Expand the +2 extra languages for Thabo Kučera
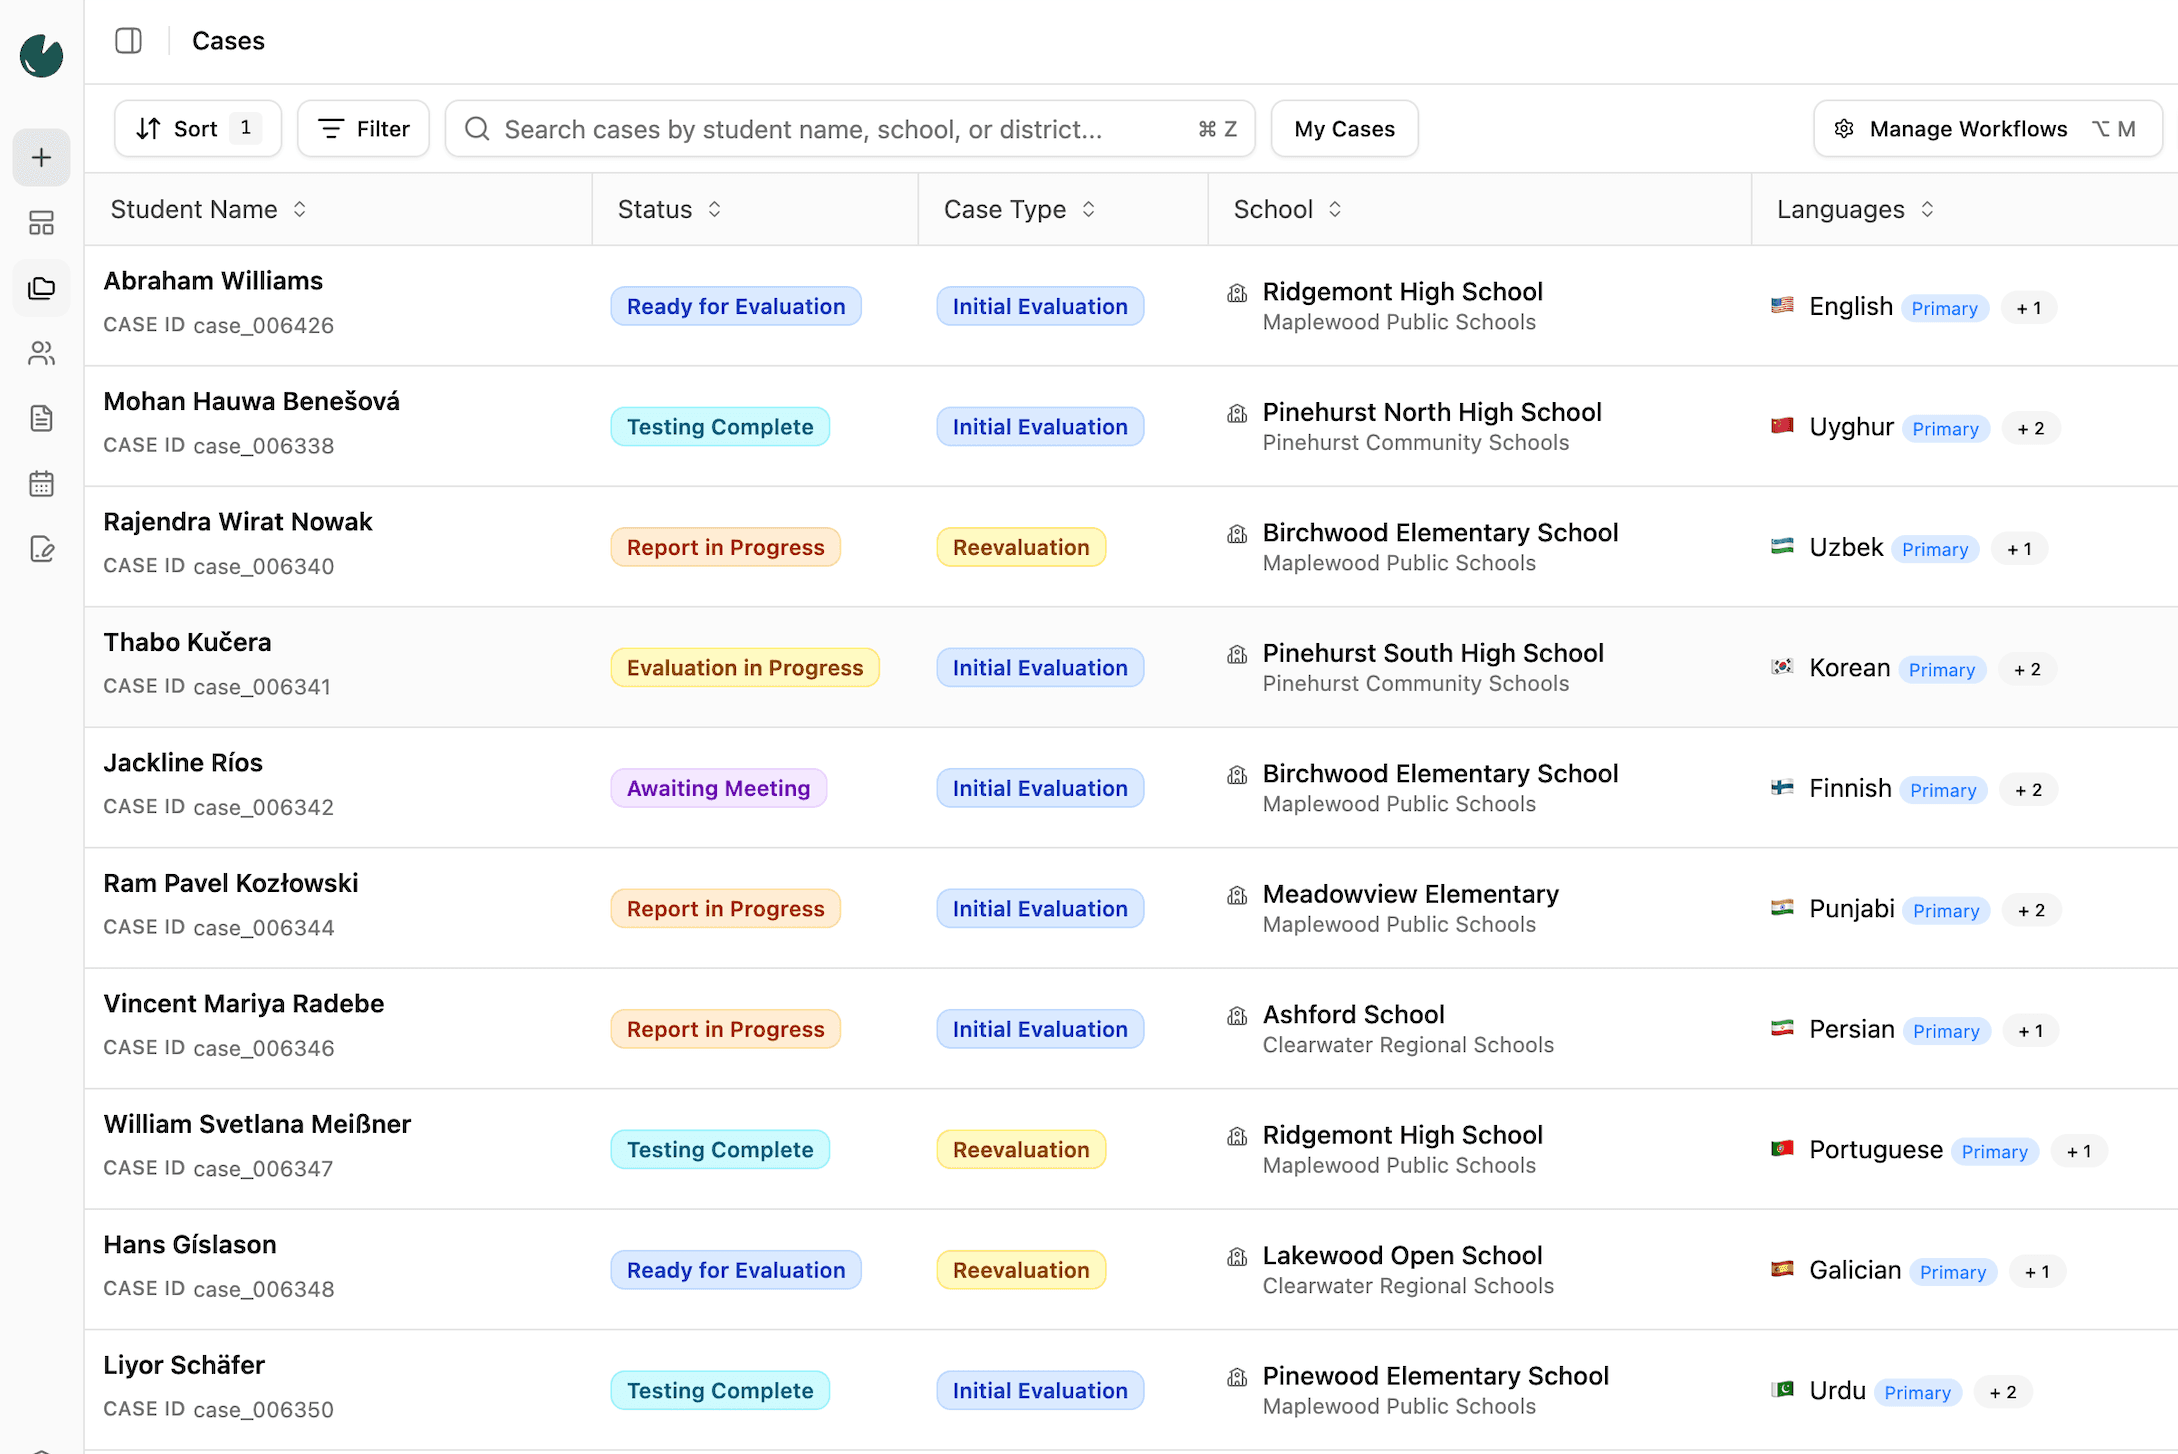 click(2026, 668)
